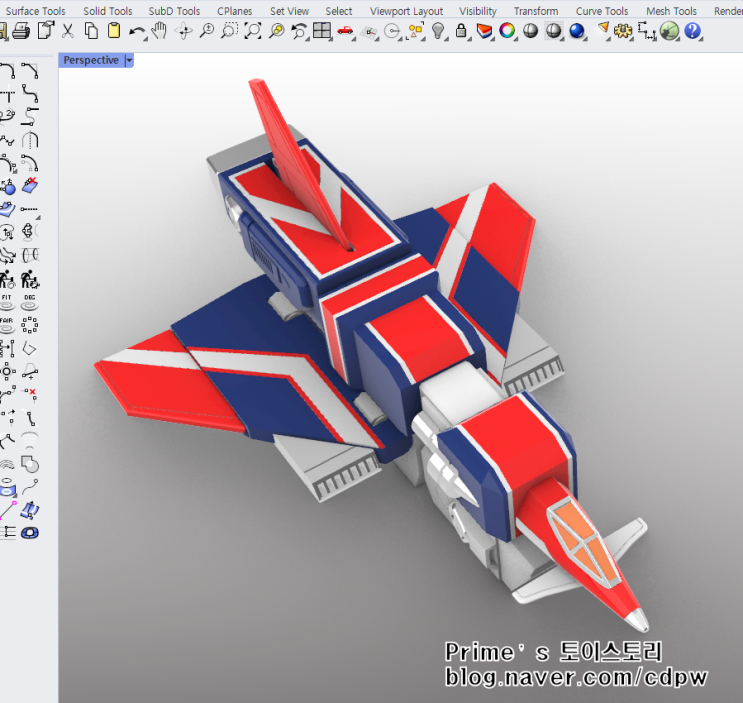This screenshot has height=703, width=743.
Task: Select the Rotate View tool
Action: (x=183, y=32)
